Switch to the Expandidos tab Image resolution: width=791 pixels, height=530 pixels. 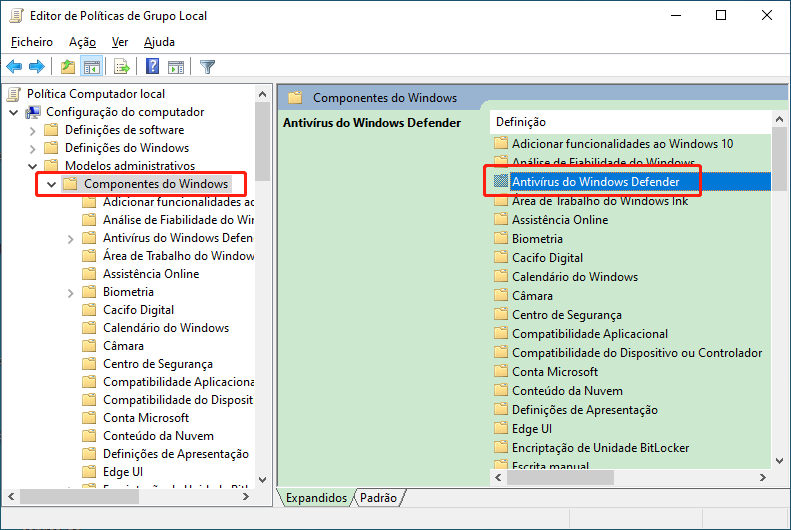pyautogui.click(x=316, y=498)
